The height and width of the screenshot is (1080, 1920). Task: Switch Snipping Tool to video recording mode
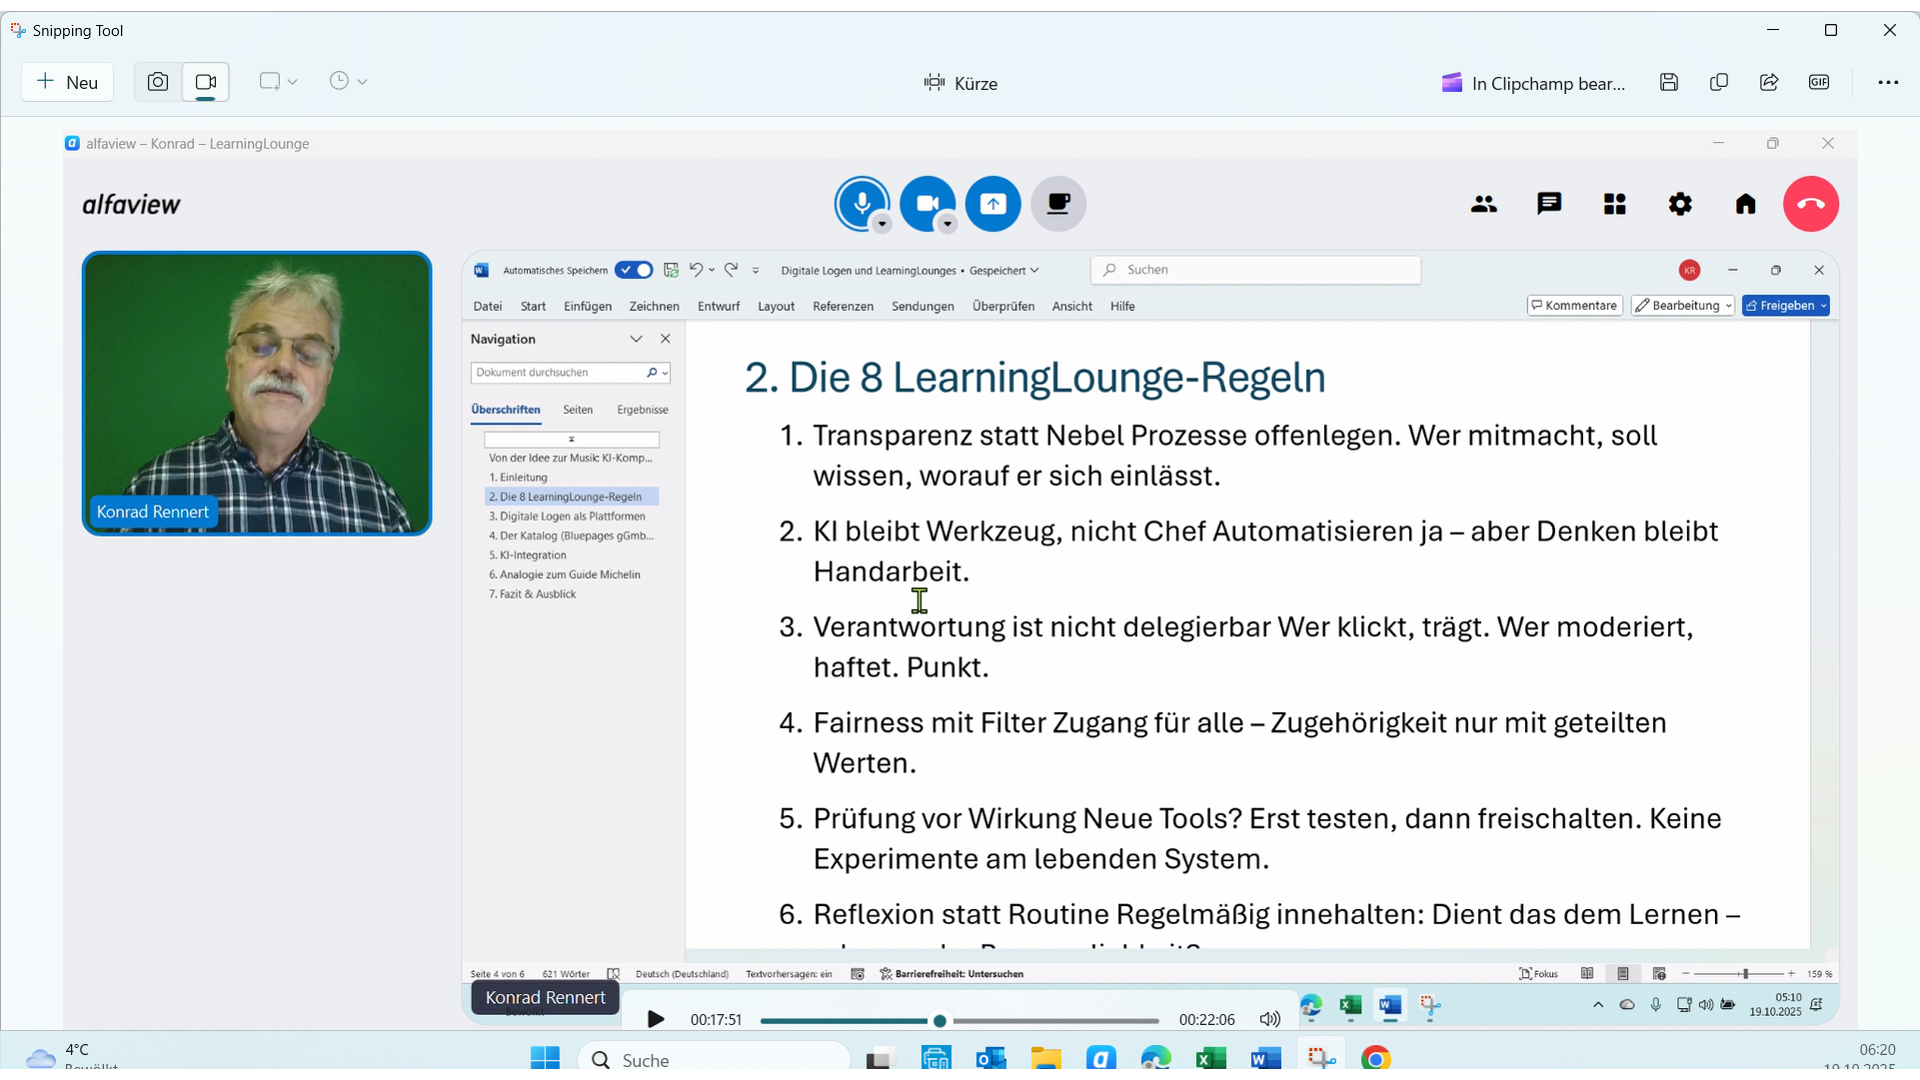[206, 82]
